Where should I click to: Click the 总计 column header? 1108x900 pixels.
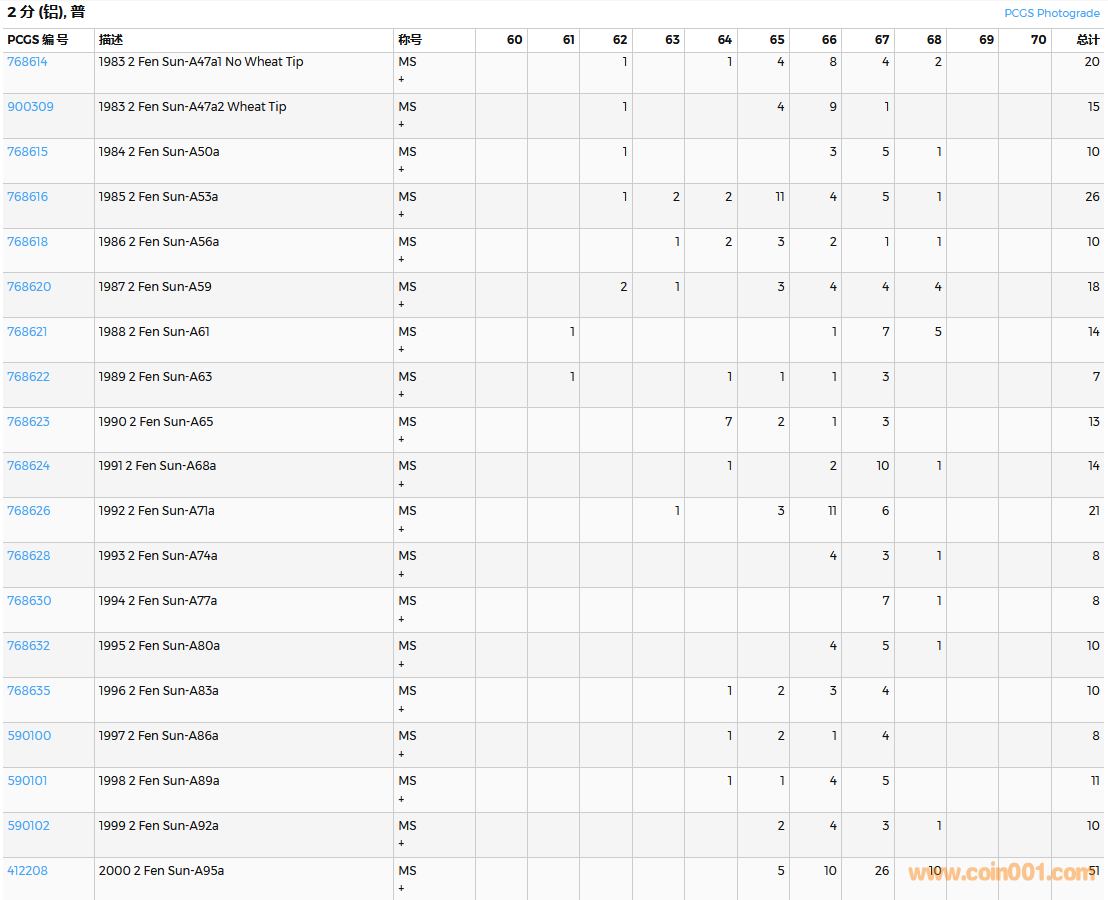coord(1087,40)
